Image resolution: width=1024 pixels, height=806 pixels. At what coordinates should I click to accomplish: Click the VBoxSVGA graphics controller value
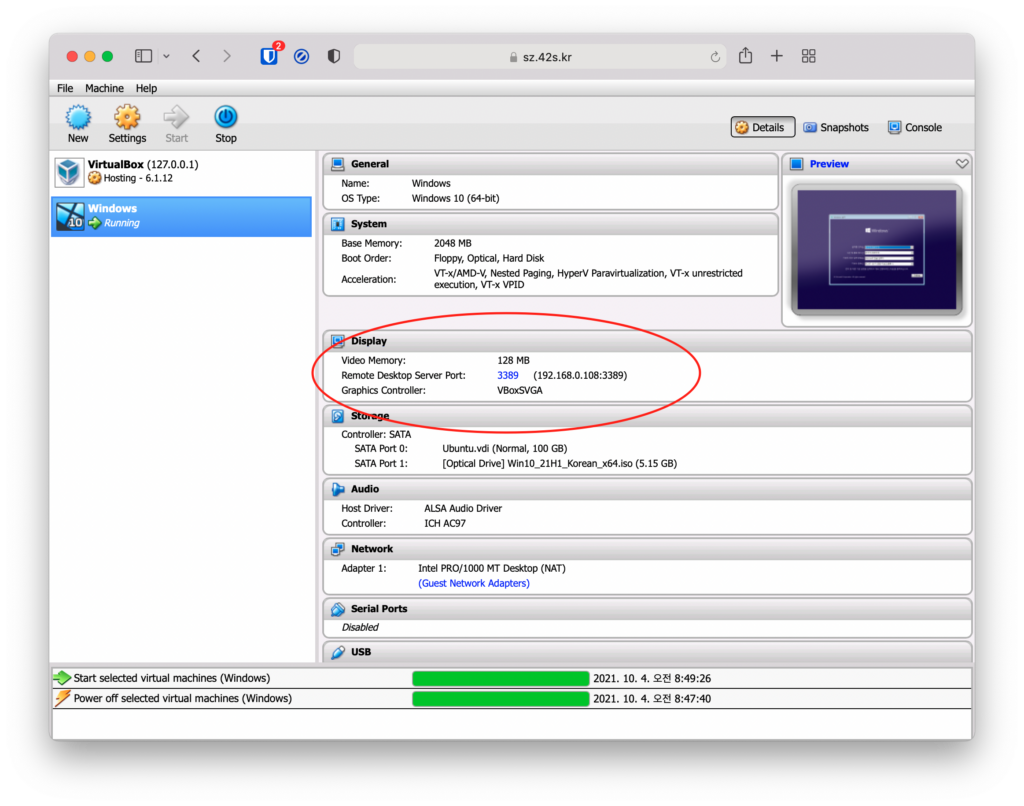click(x=519, y=391)
